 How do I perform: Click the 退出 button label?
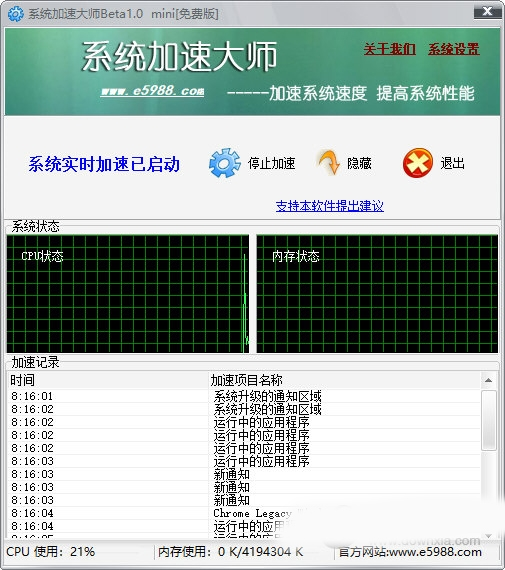[x=453, y=163]
